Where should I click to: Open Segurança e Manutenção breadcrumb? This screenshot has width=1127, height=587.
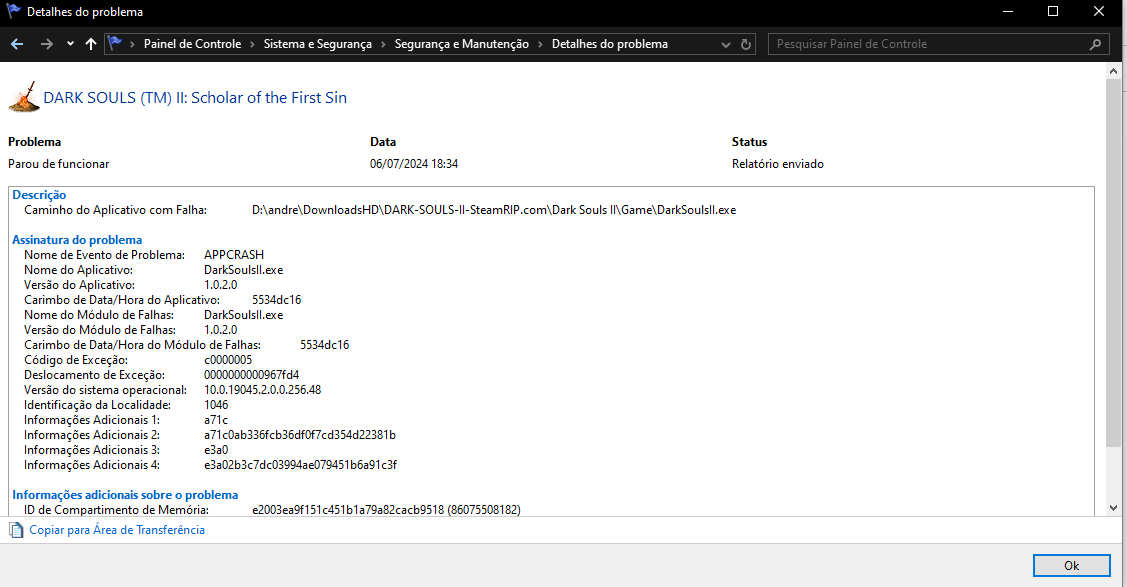coord(461,44)
